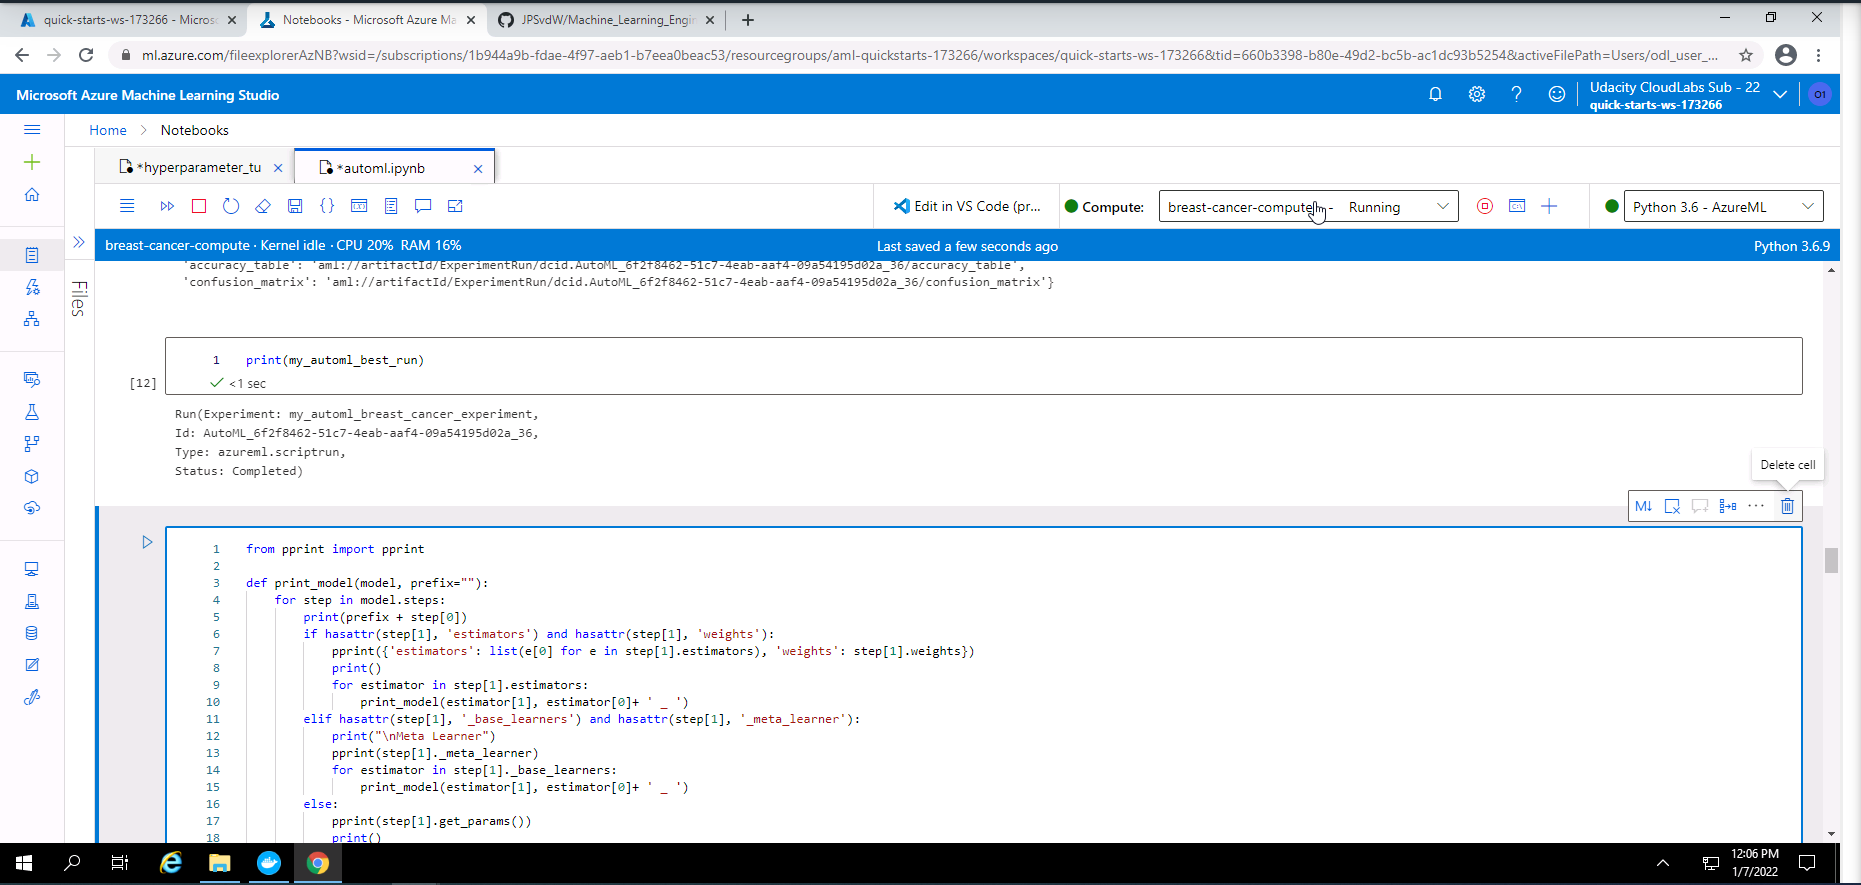The image size is (1861, 885).
Task: Open Notebooks from the sidebar icon
Action: tap(32, 255)
